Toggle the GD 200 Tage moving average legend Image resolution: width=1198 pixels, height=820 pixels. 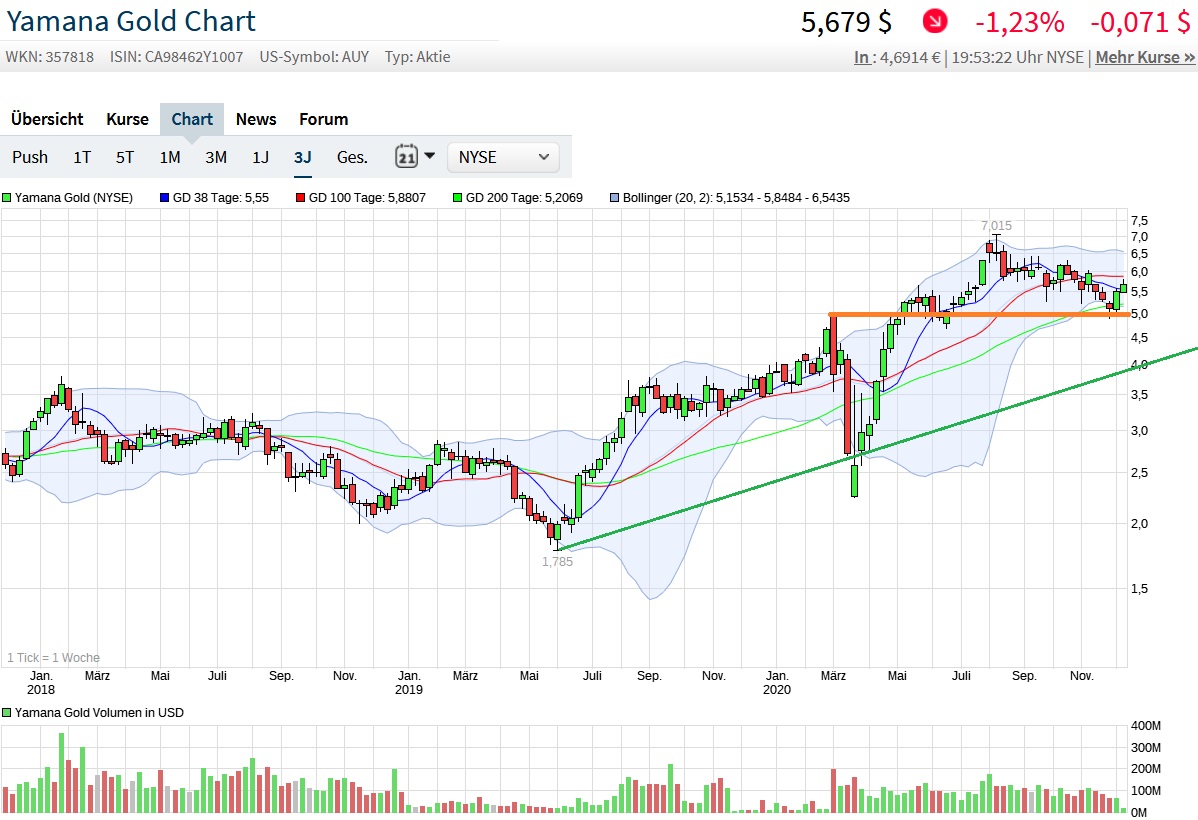coord(517,198)
